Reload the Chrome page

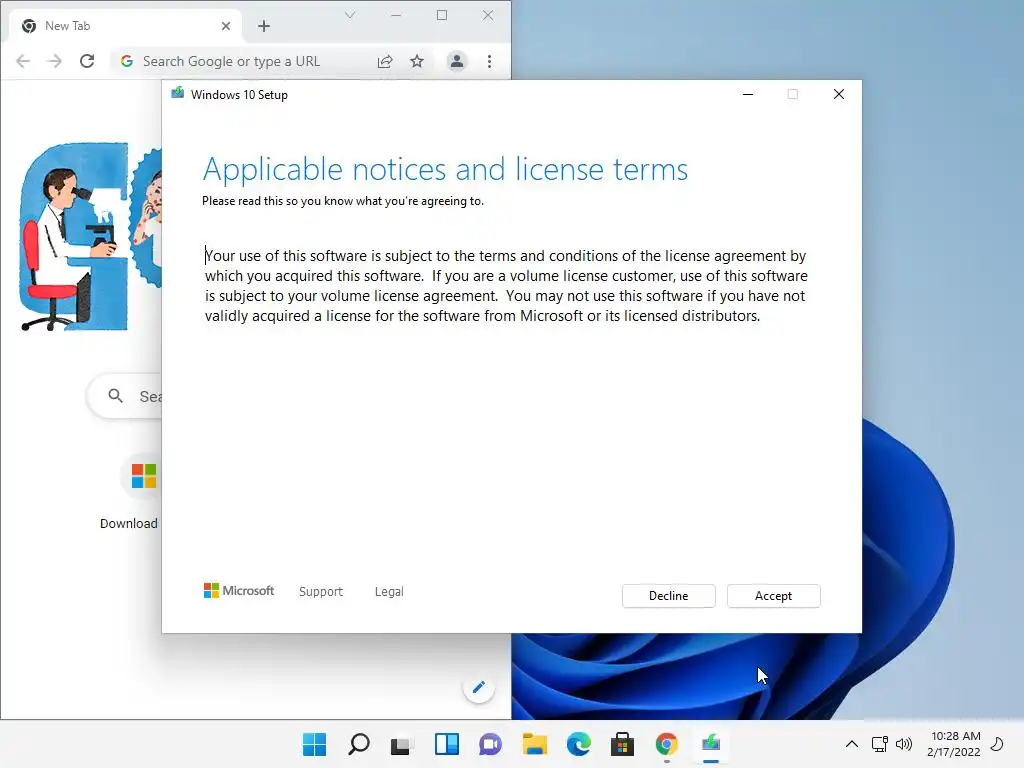pos(87,61)
